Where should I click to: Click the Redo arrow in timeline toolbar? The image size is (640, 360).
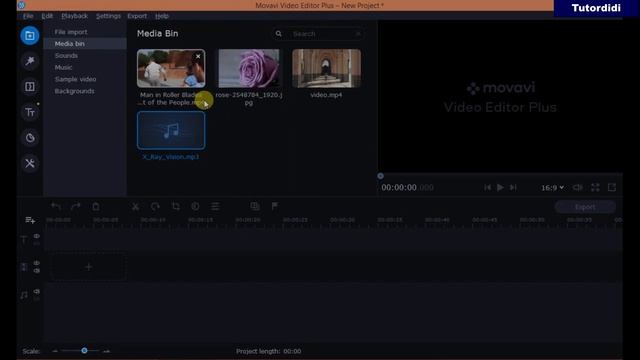76,207
